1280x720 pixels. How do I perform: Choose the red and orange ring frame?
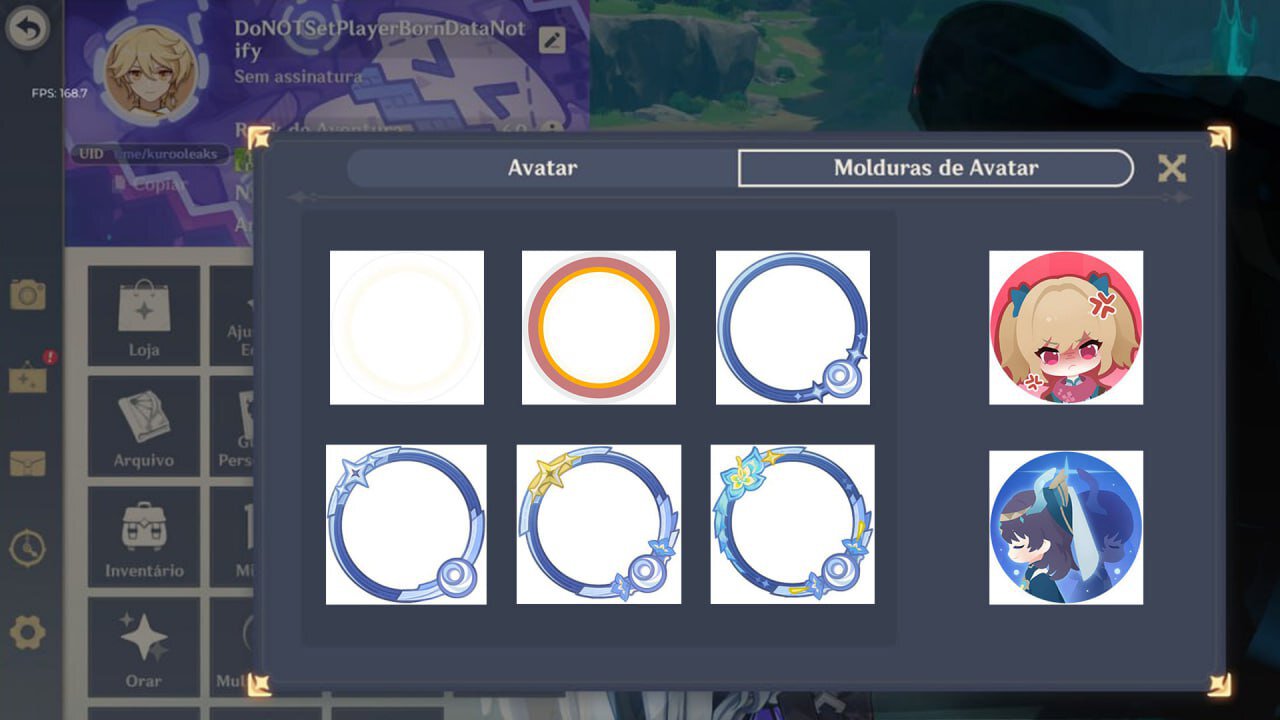[599, 328]
